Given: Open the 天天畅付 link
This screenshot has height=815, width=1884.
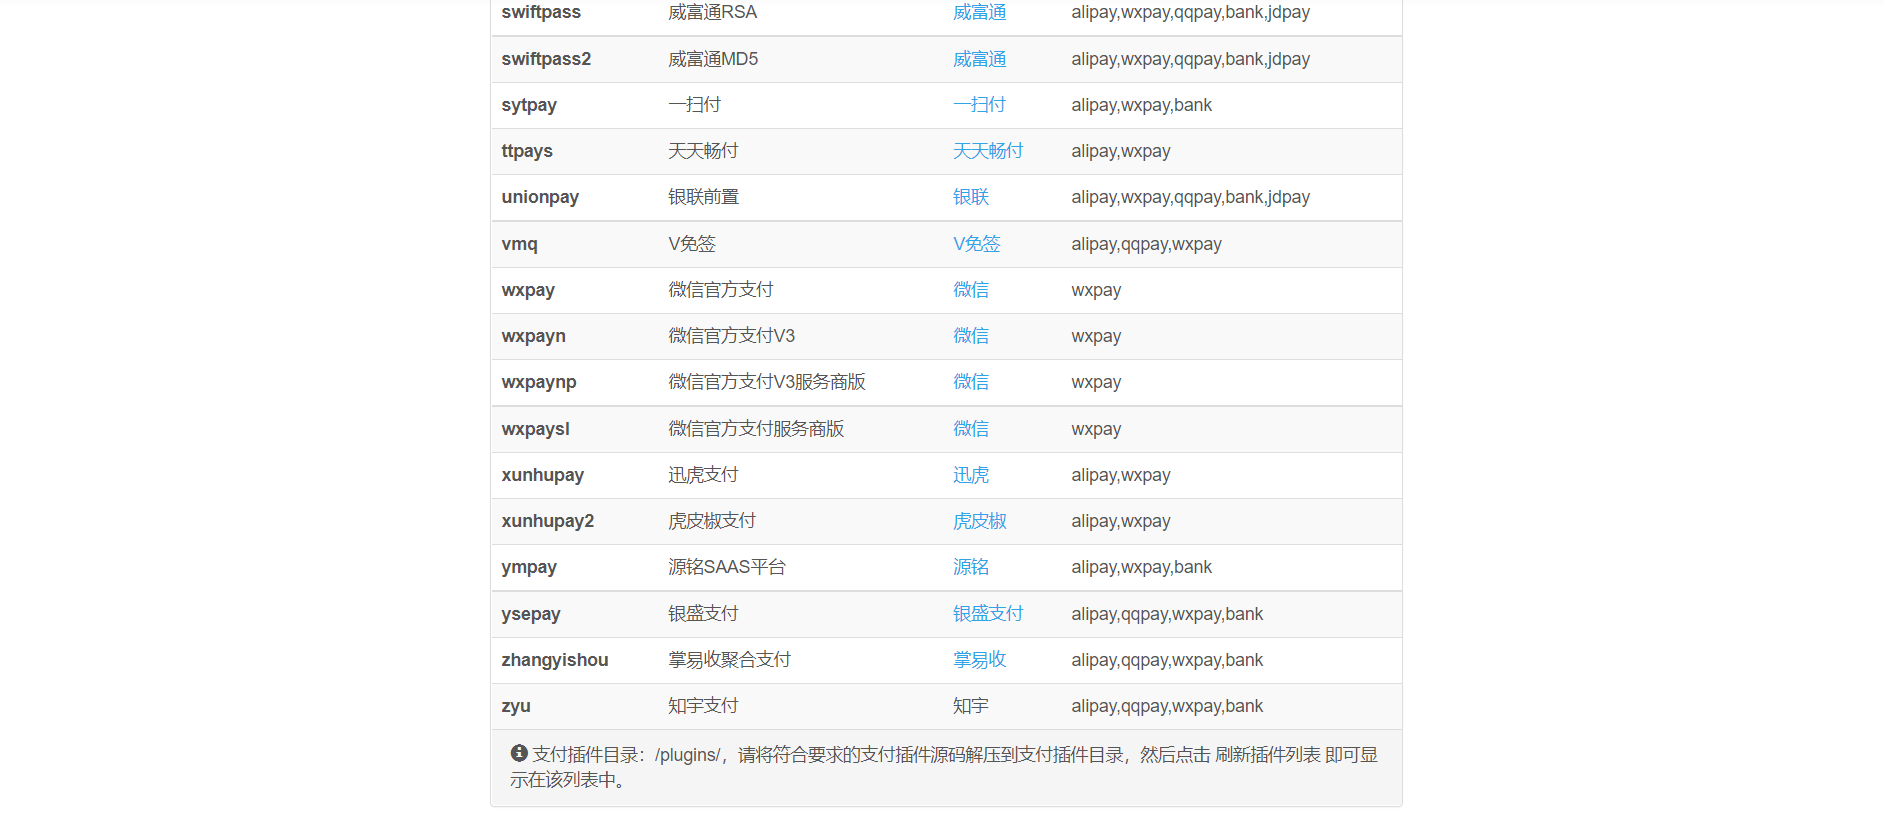Looking at the screenshot, I should click(x=988, y=151).
